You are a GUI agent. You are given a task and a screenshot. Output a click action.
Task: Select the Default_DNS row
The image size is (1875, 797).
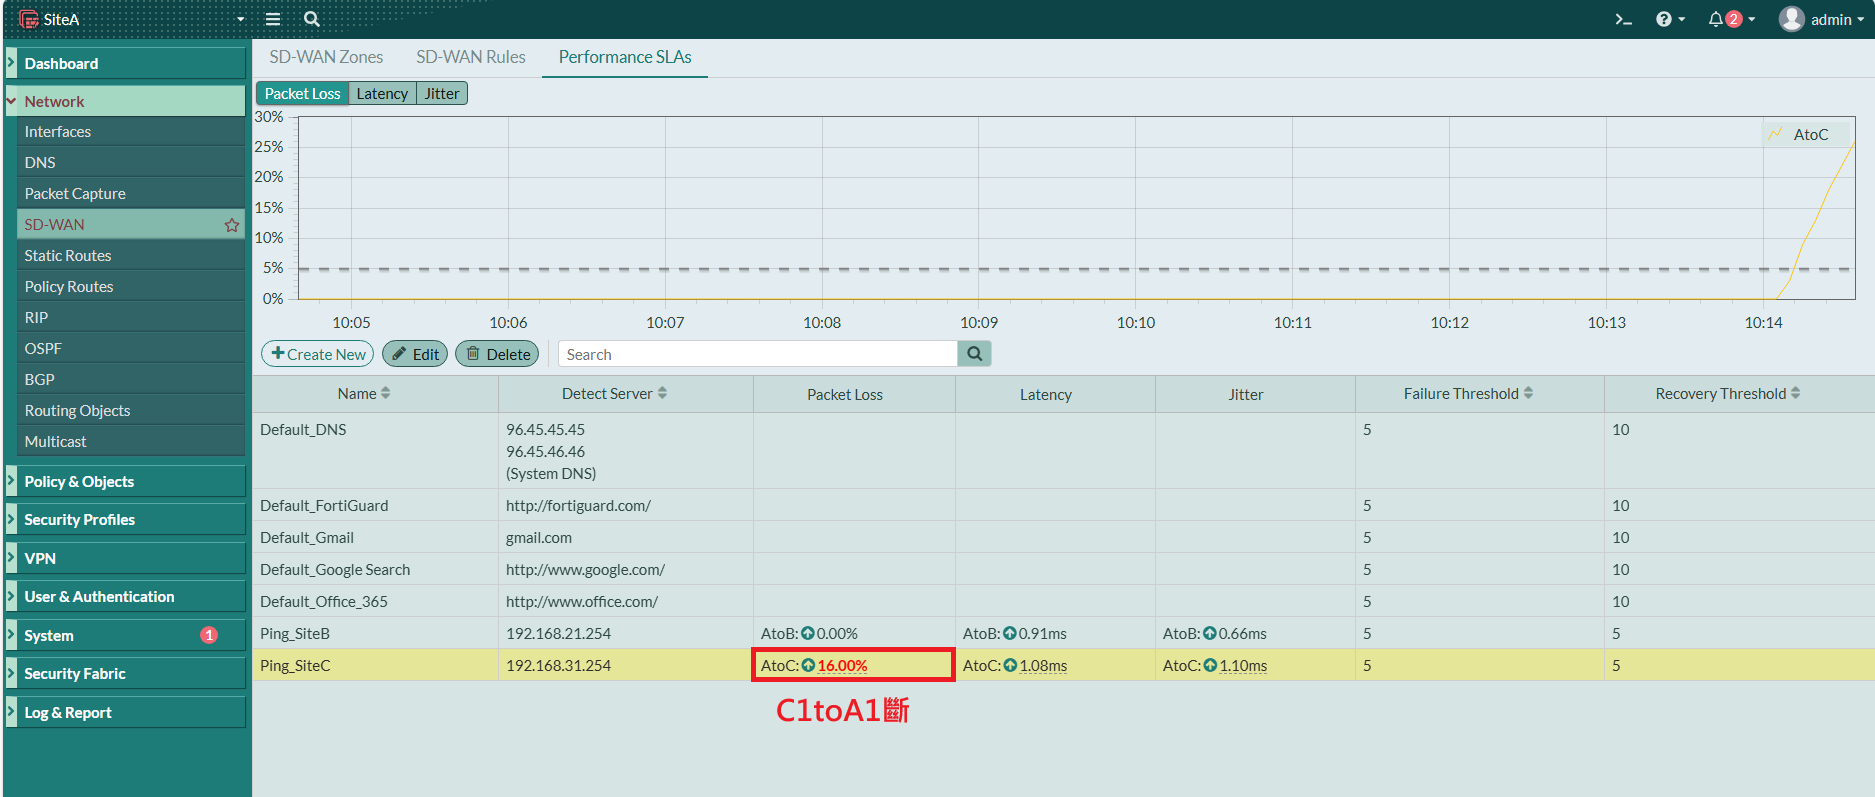click(x=1063, y=451)
